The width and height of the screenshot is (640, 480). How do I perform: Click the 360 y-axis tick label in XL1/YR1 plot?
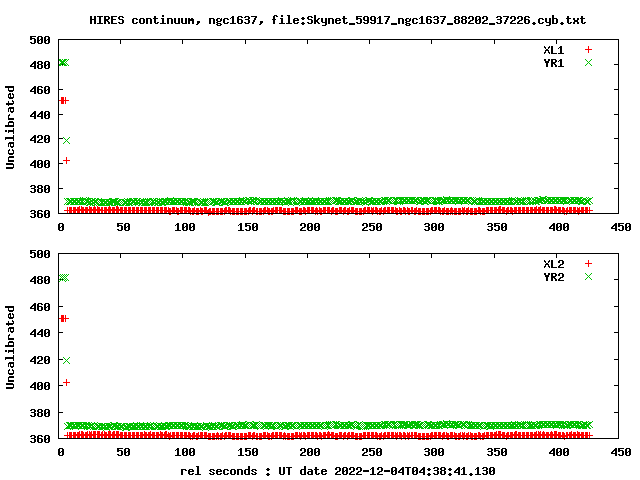click(40, 214)
